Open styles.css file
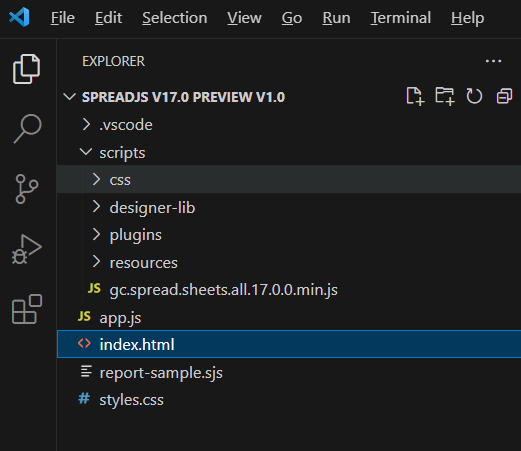 point(289,400)
